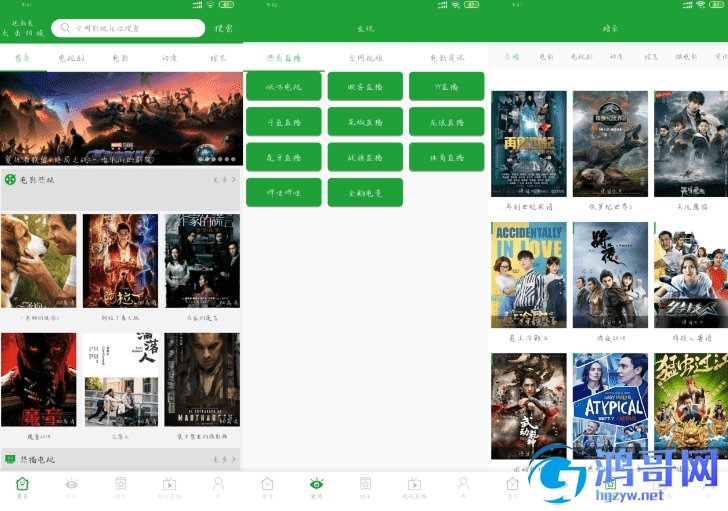Open the YY直播 live channel button
Screen dimensions: 728x511
[x=447, y=86]
